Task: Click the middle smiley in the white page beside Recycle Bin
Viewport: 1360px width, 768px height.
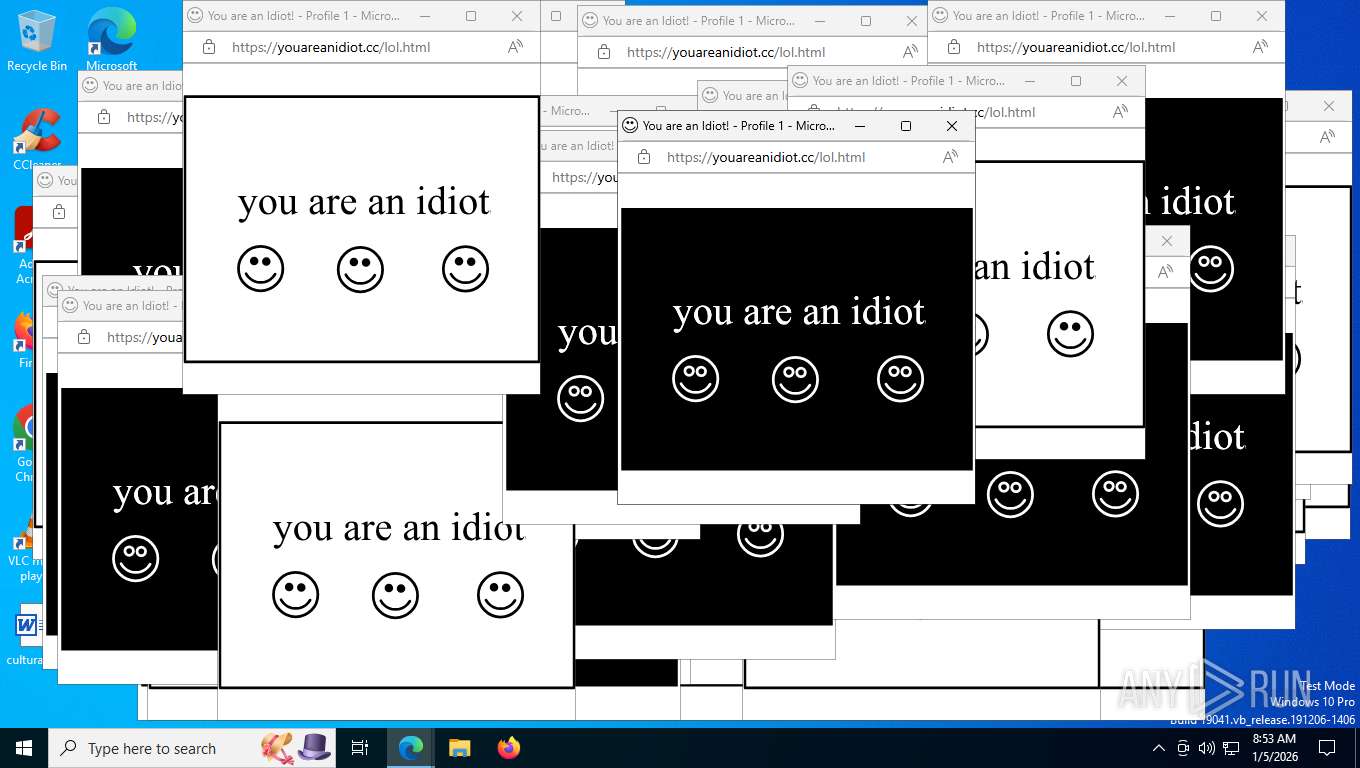Action: pos(361,269)
